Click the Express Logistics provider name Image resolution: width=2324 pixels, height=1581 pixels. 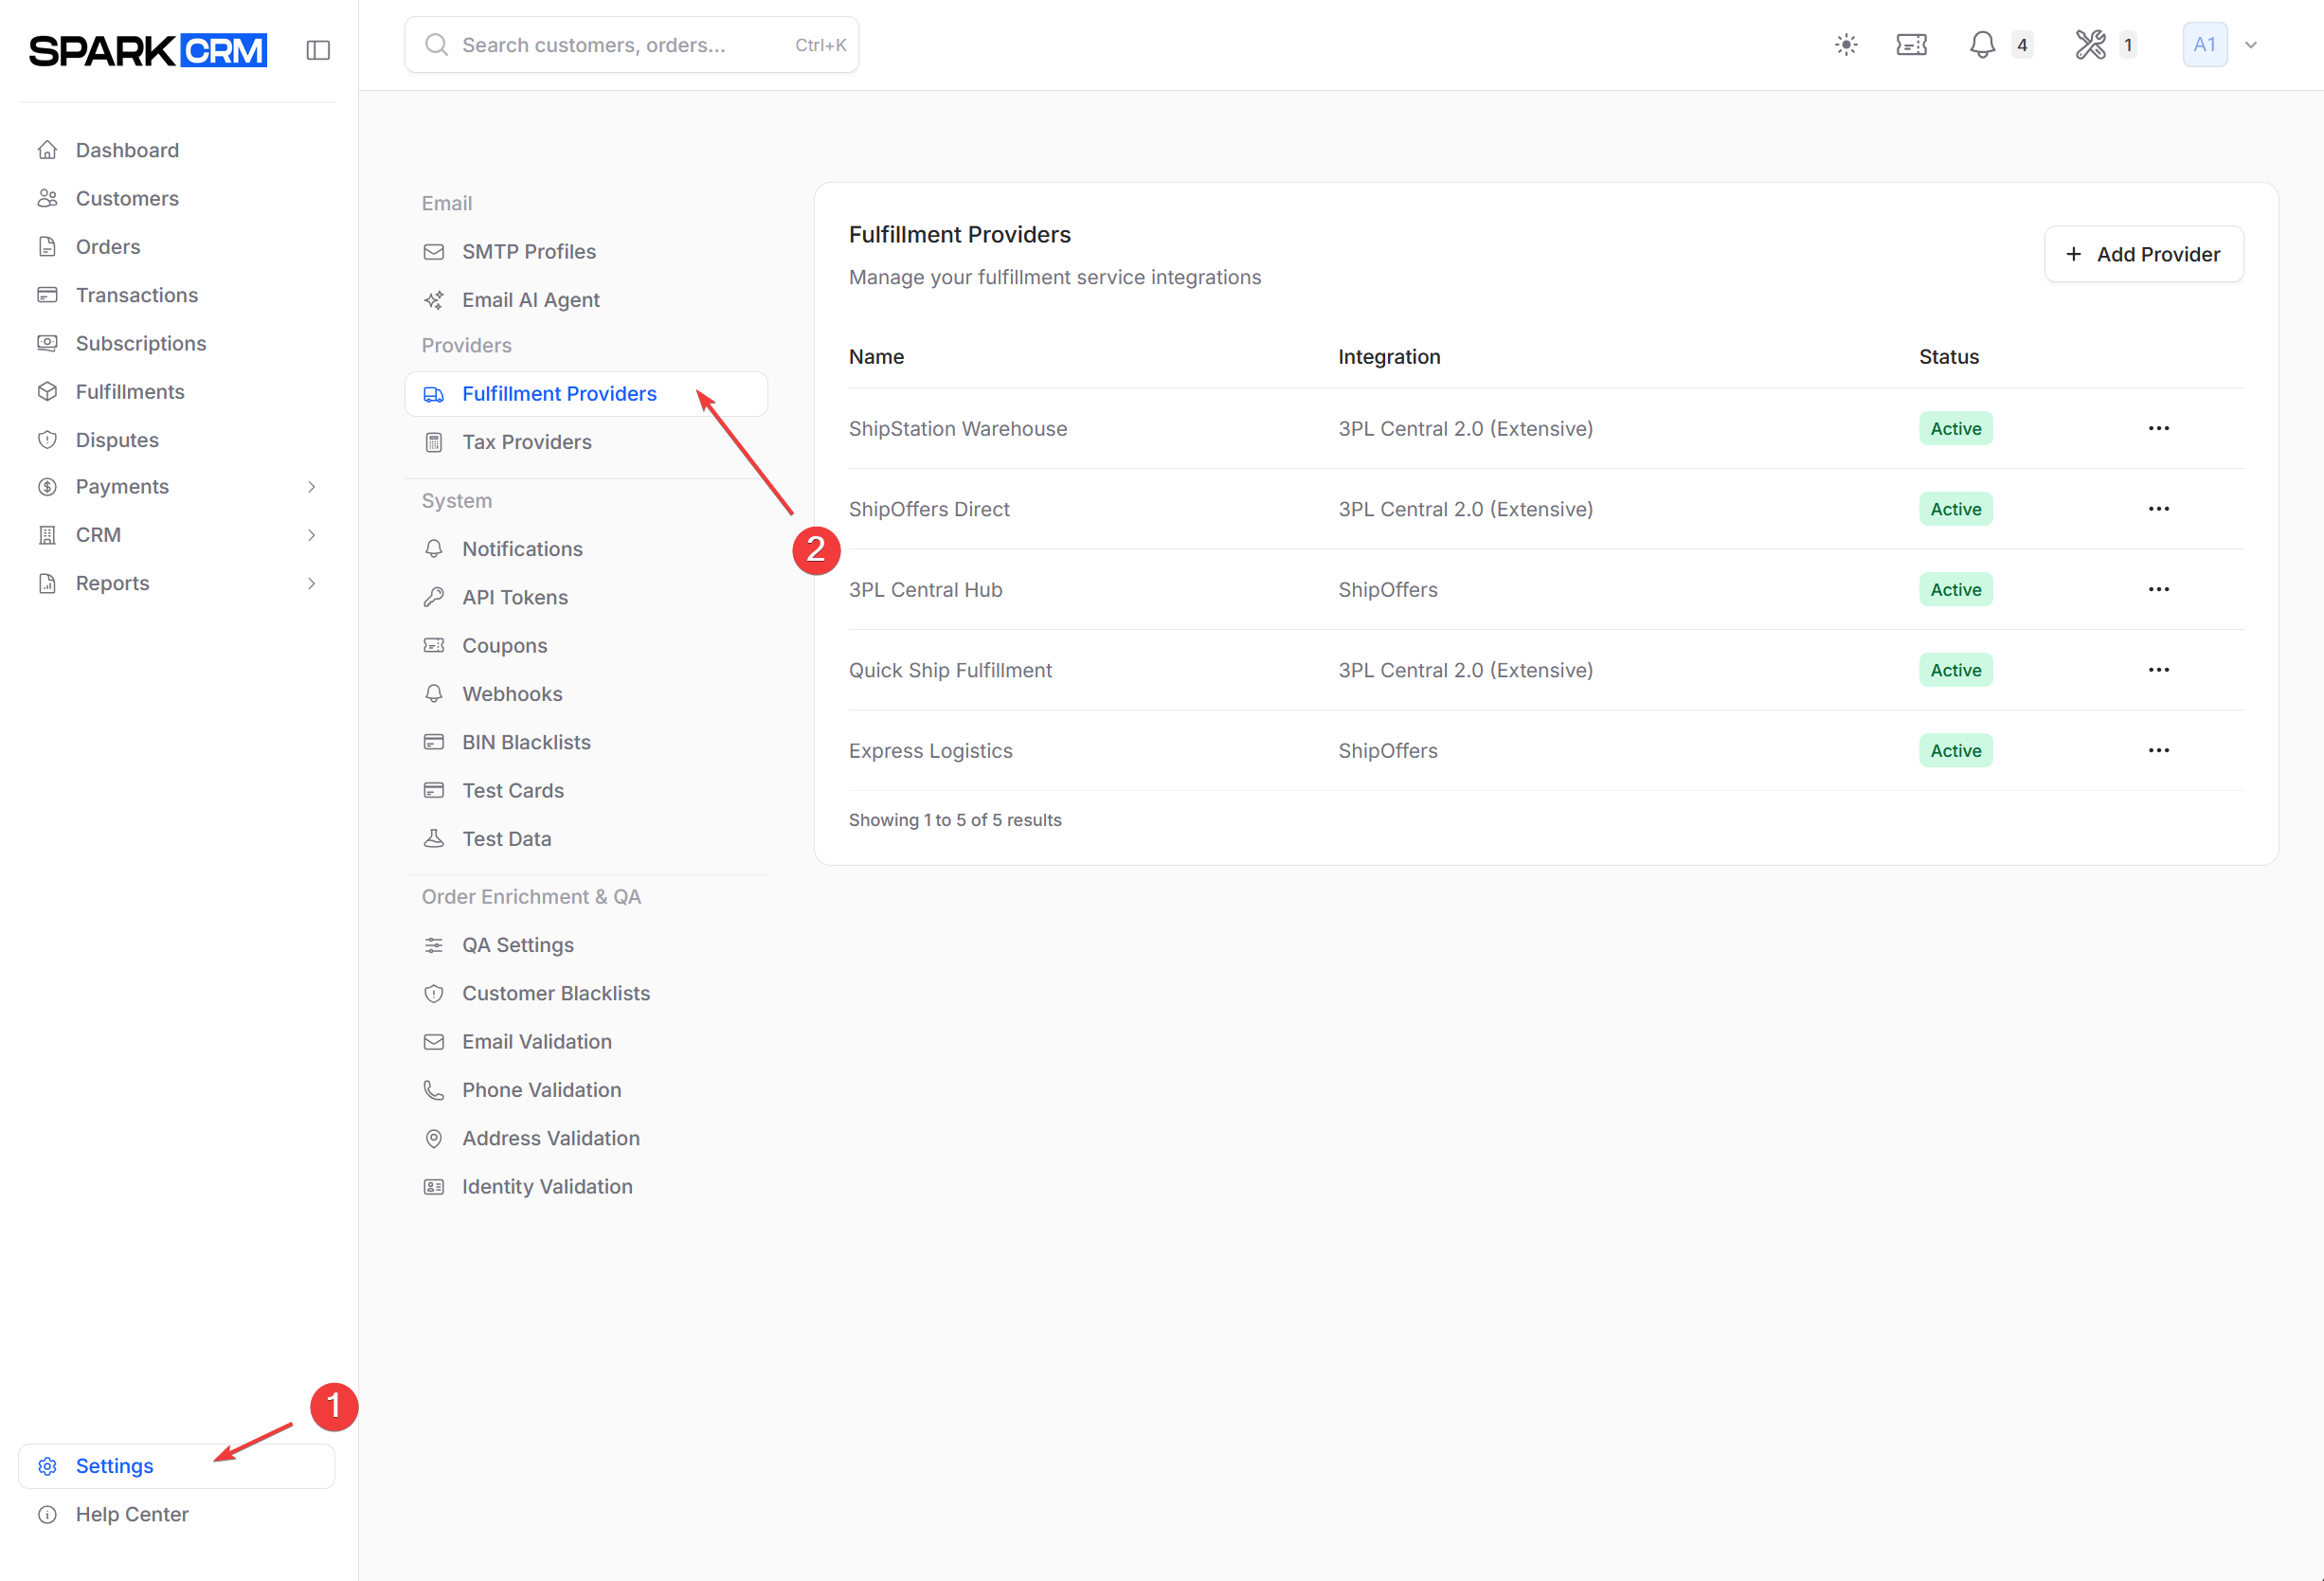pos(930,751)
